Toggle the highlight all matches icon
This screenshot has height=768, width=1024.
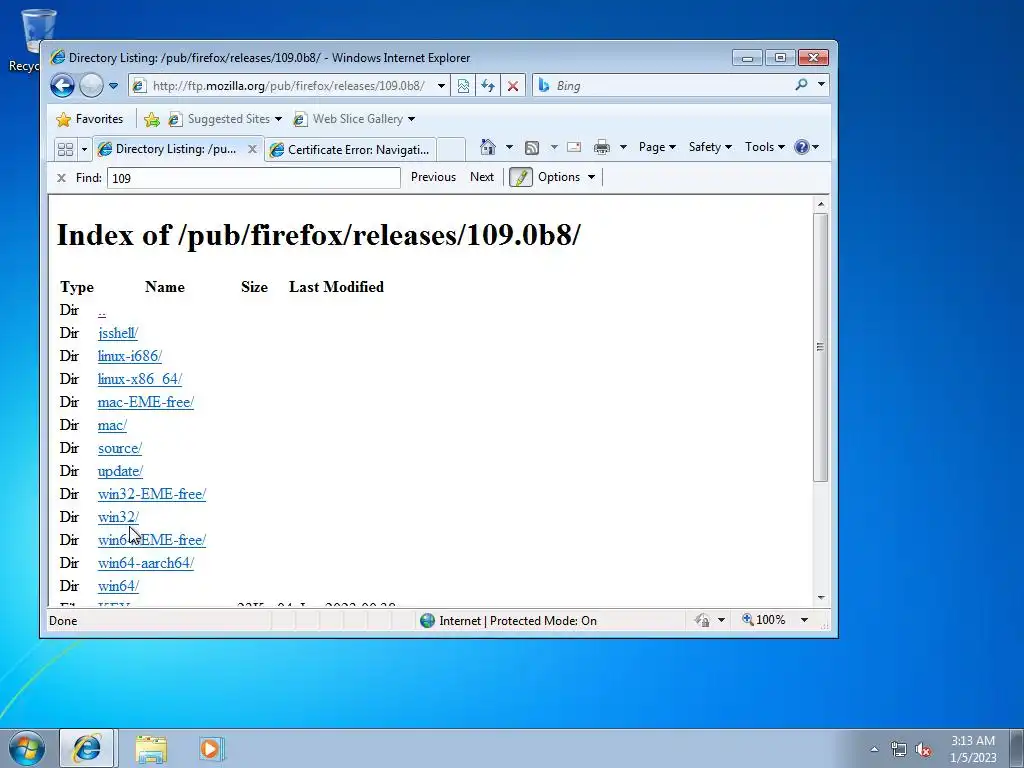tap(520, 177)
